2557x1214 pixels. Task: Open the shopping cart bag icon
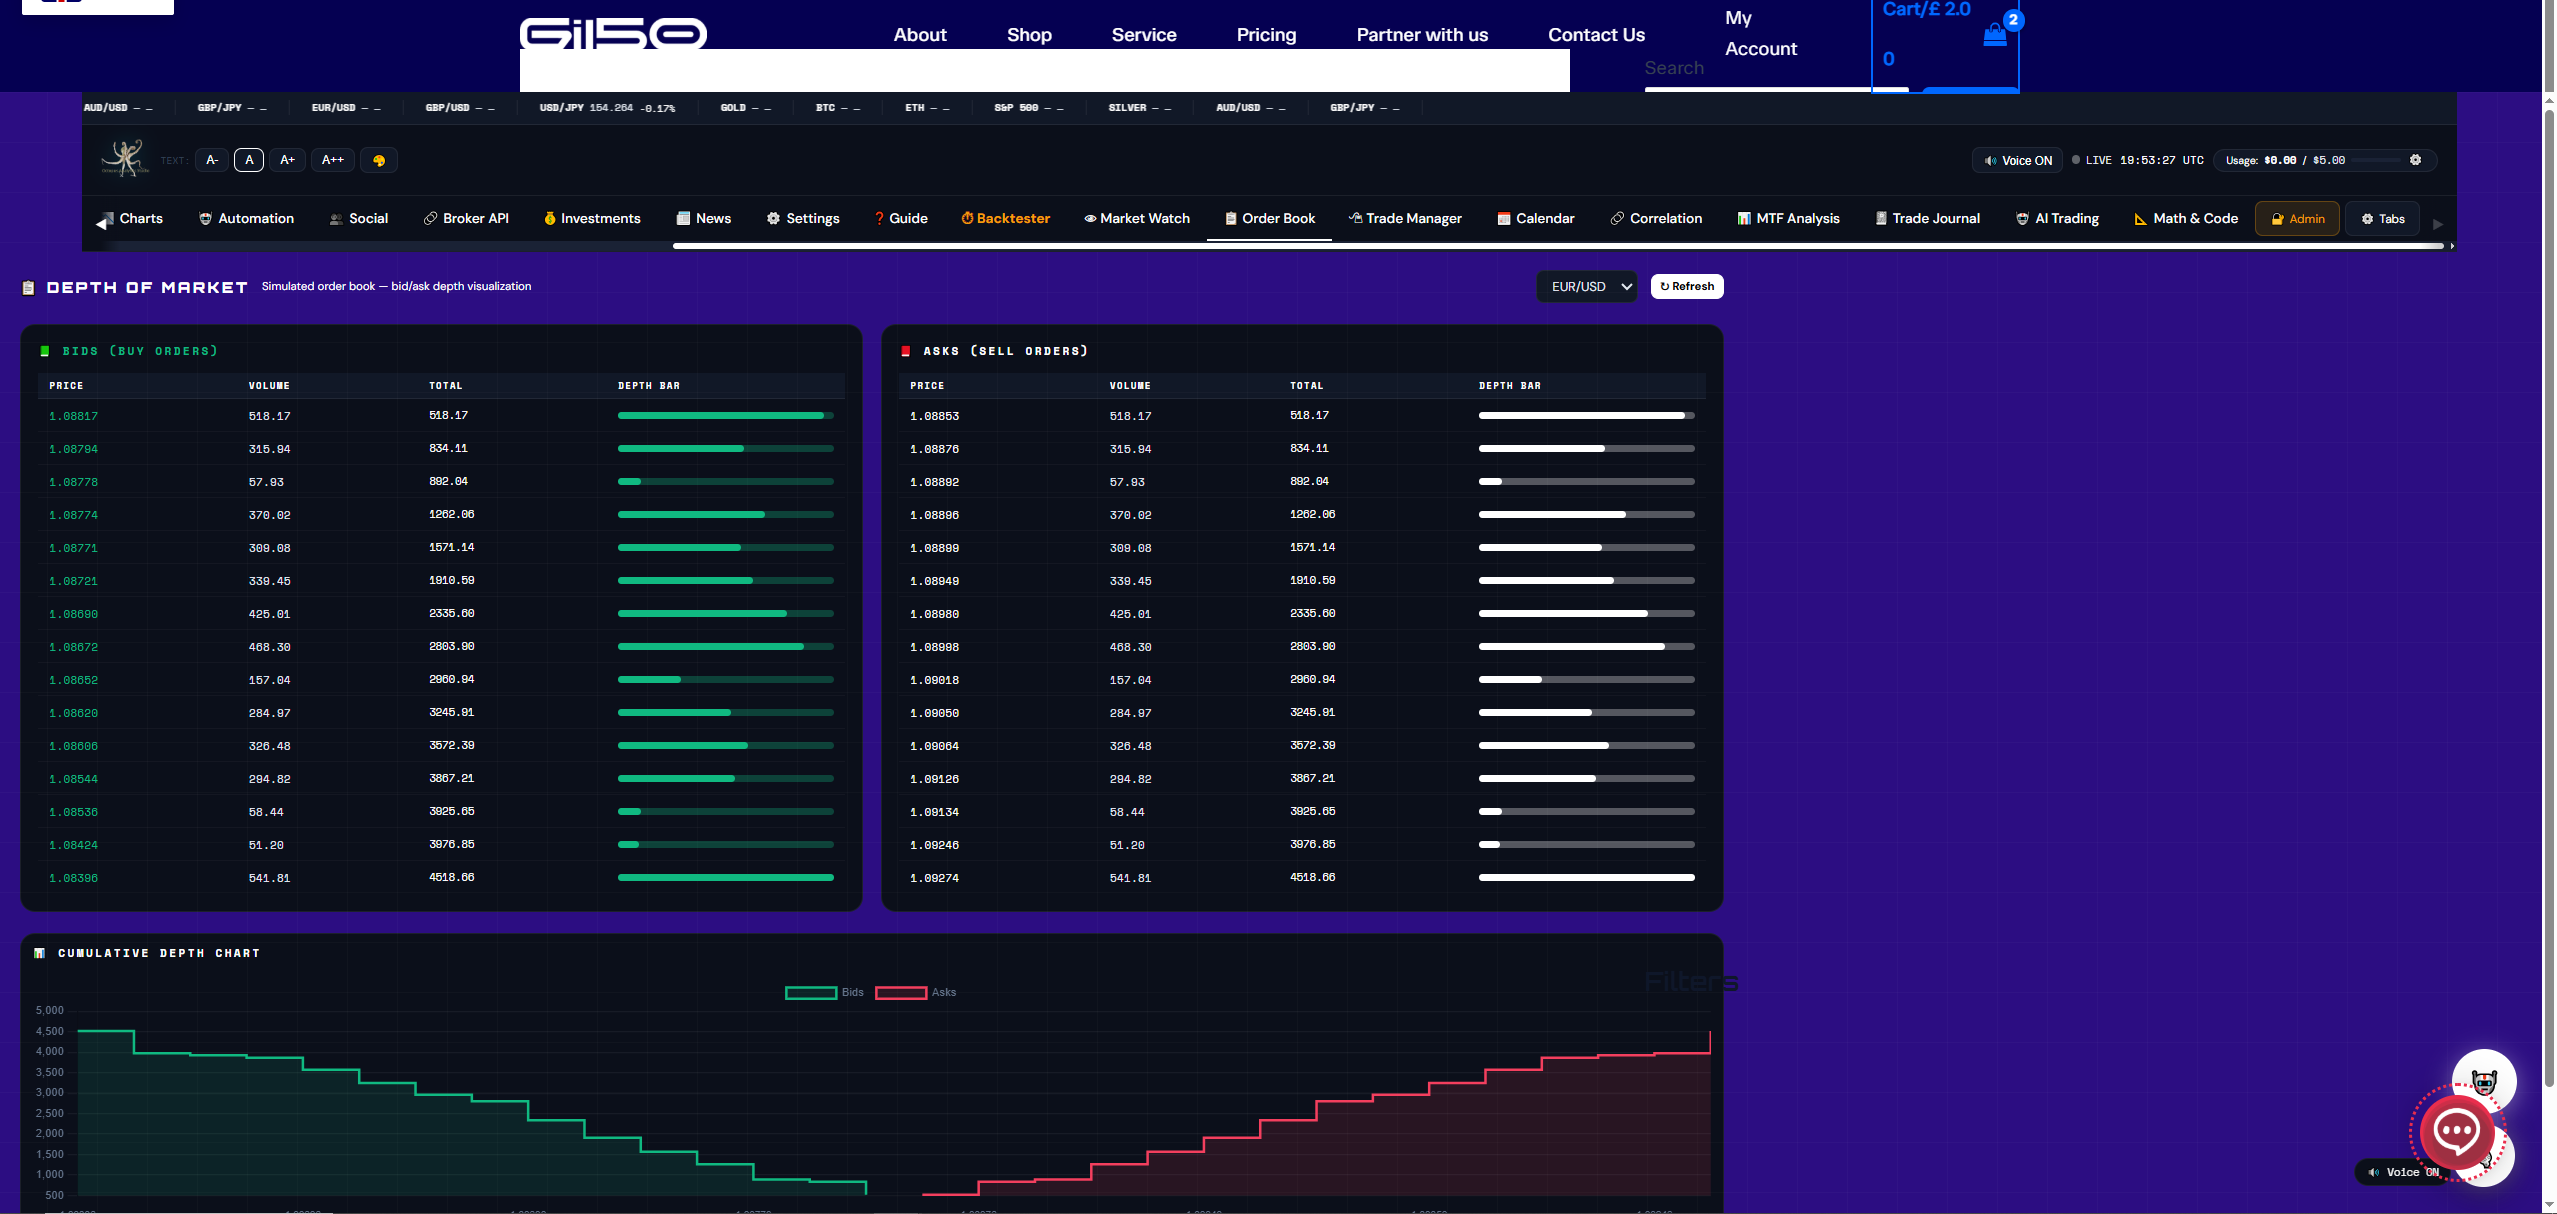pos(1994,35)
